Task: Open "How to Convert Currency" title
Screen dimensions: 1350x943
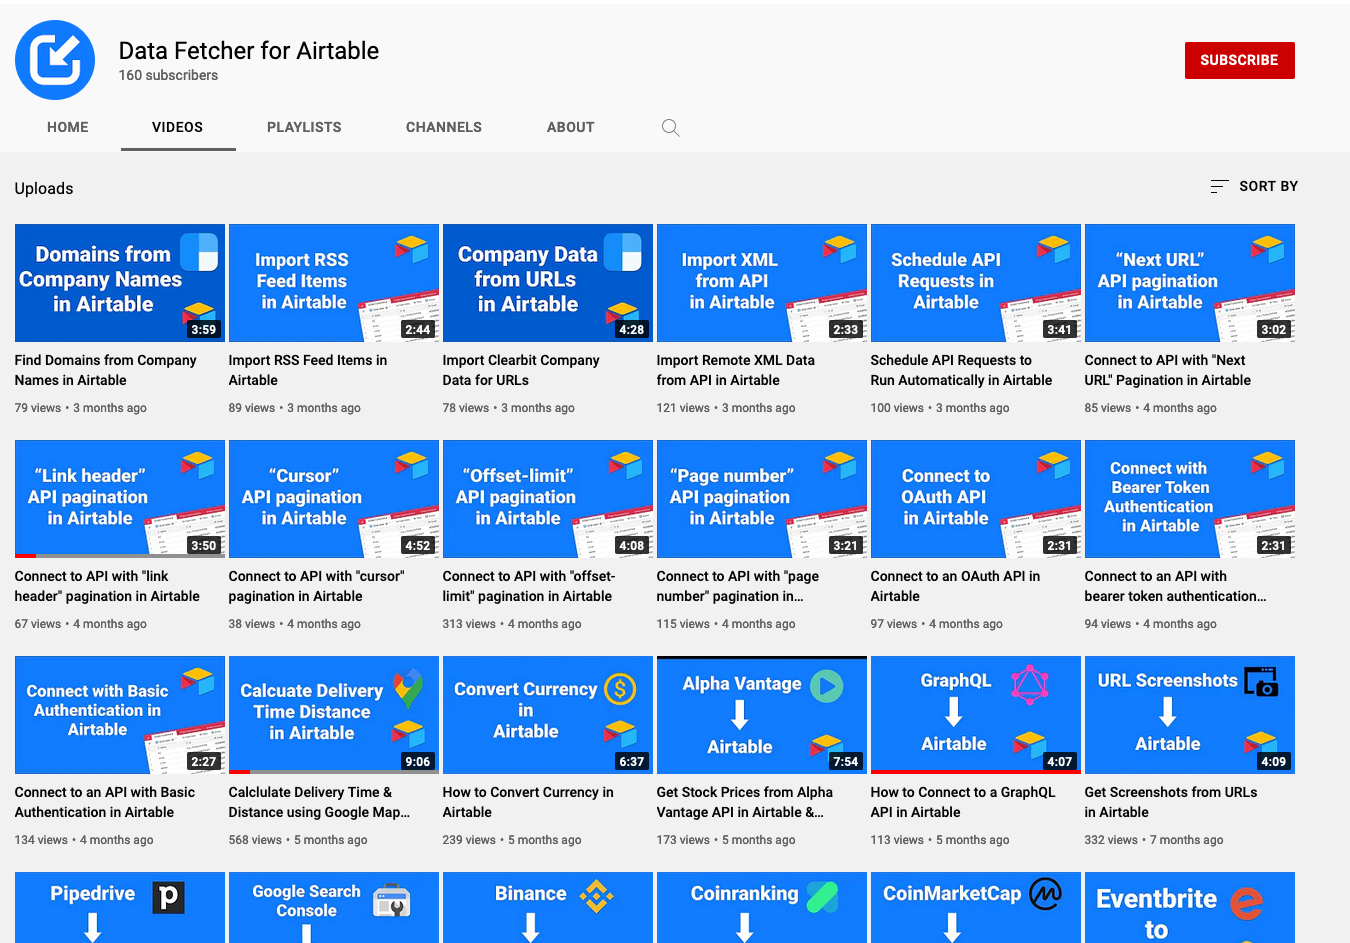Action: tap(528, 802)
